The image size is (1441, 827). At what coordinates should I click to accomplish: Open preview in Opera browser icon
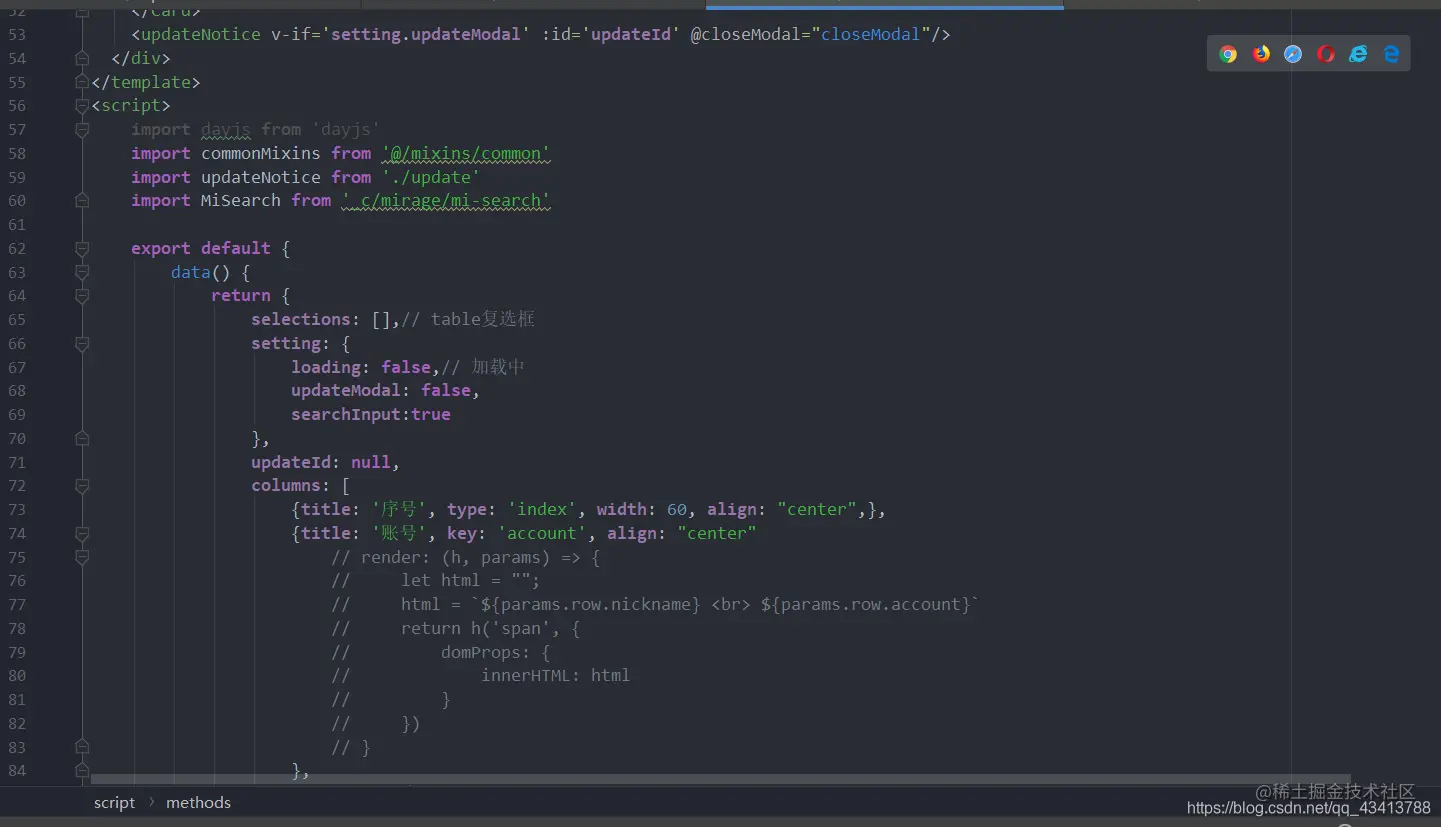coord(1326,54)
